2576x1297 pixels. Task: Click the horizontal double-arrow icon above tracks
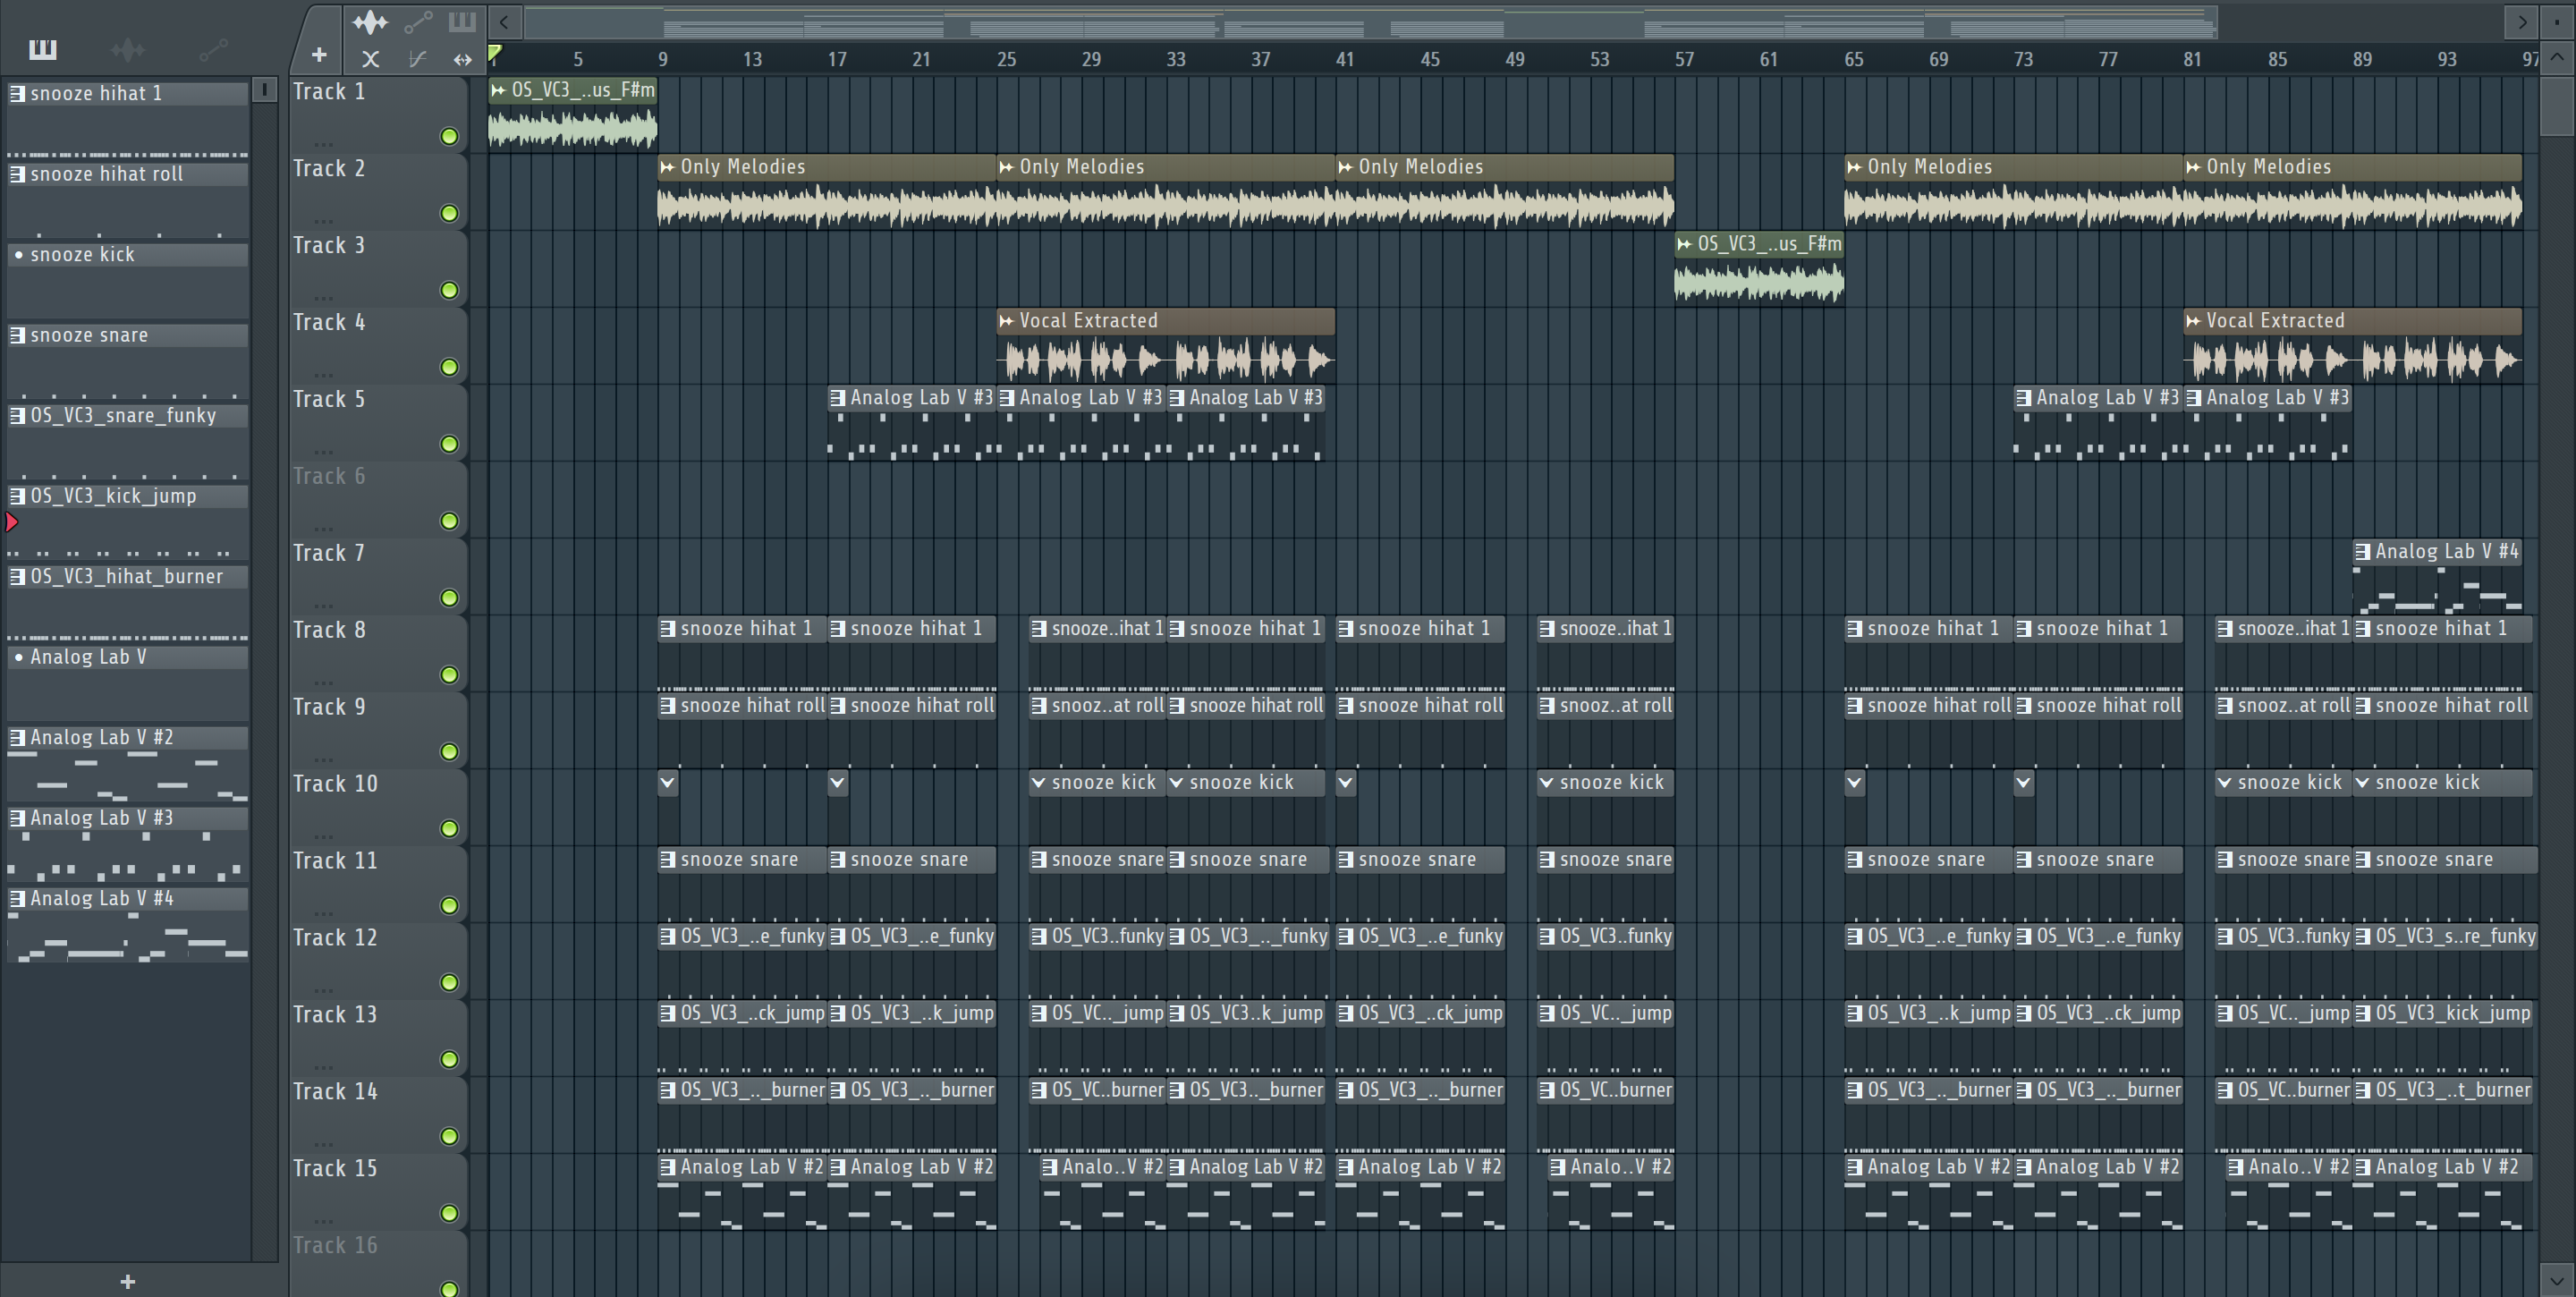pyautogui.click(x=462, y=59)
